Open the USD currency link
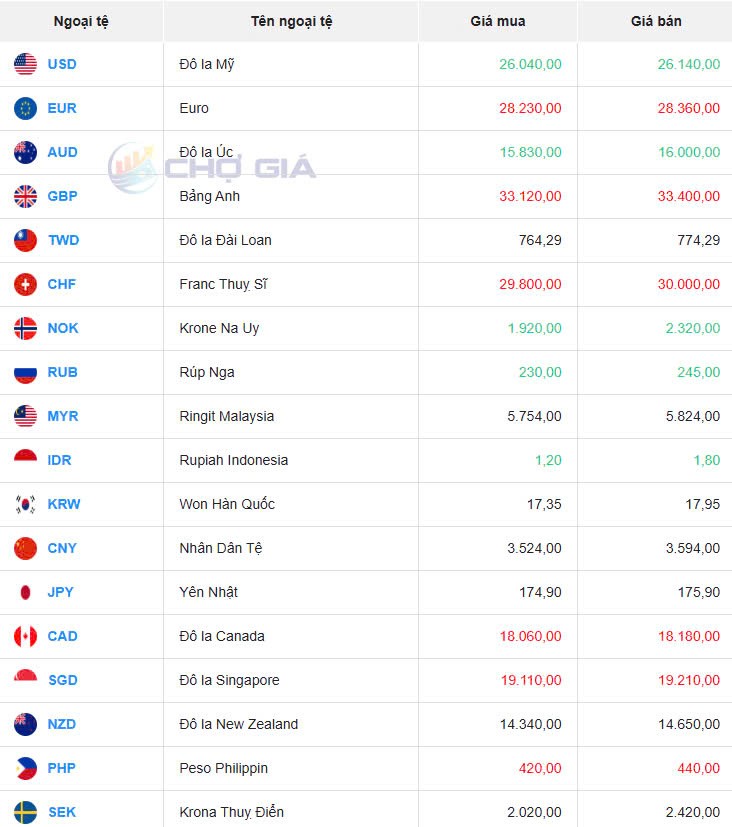The width and height of the screenshot is (732, 827). (61, 64)
